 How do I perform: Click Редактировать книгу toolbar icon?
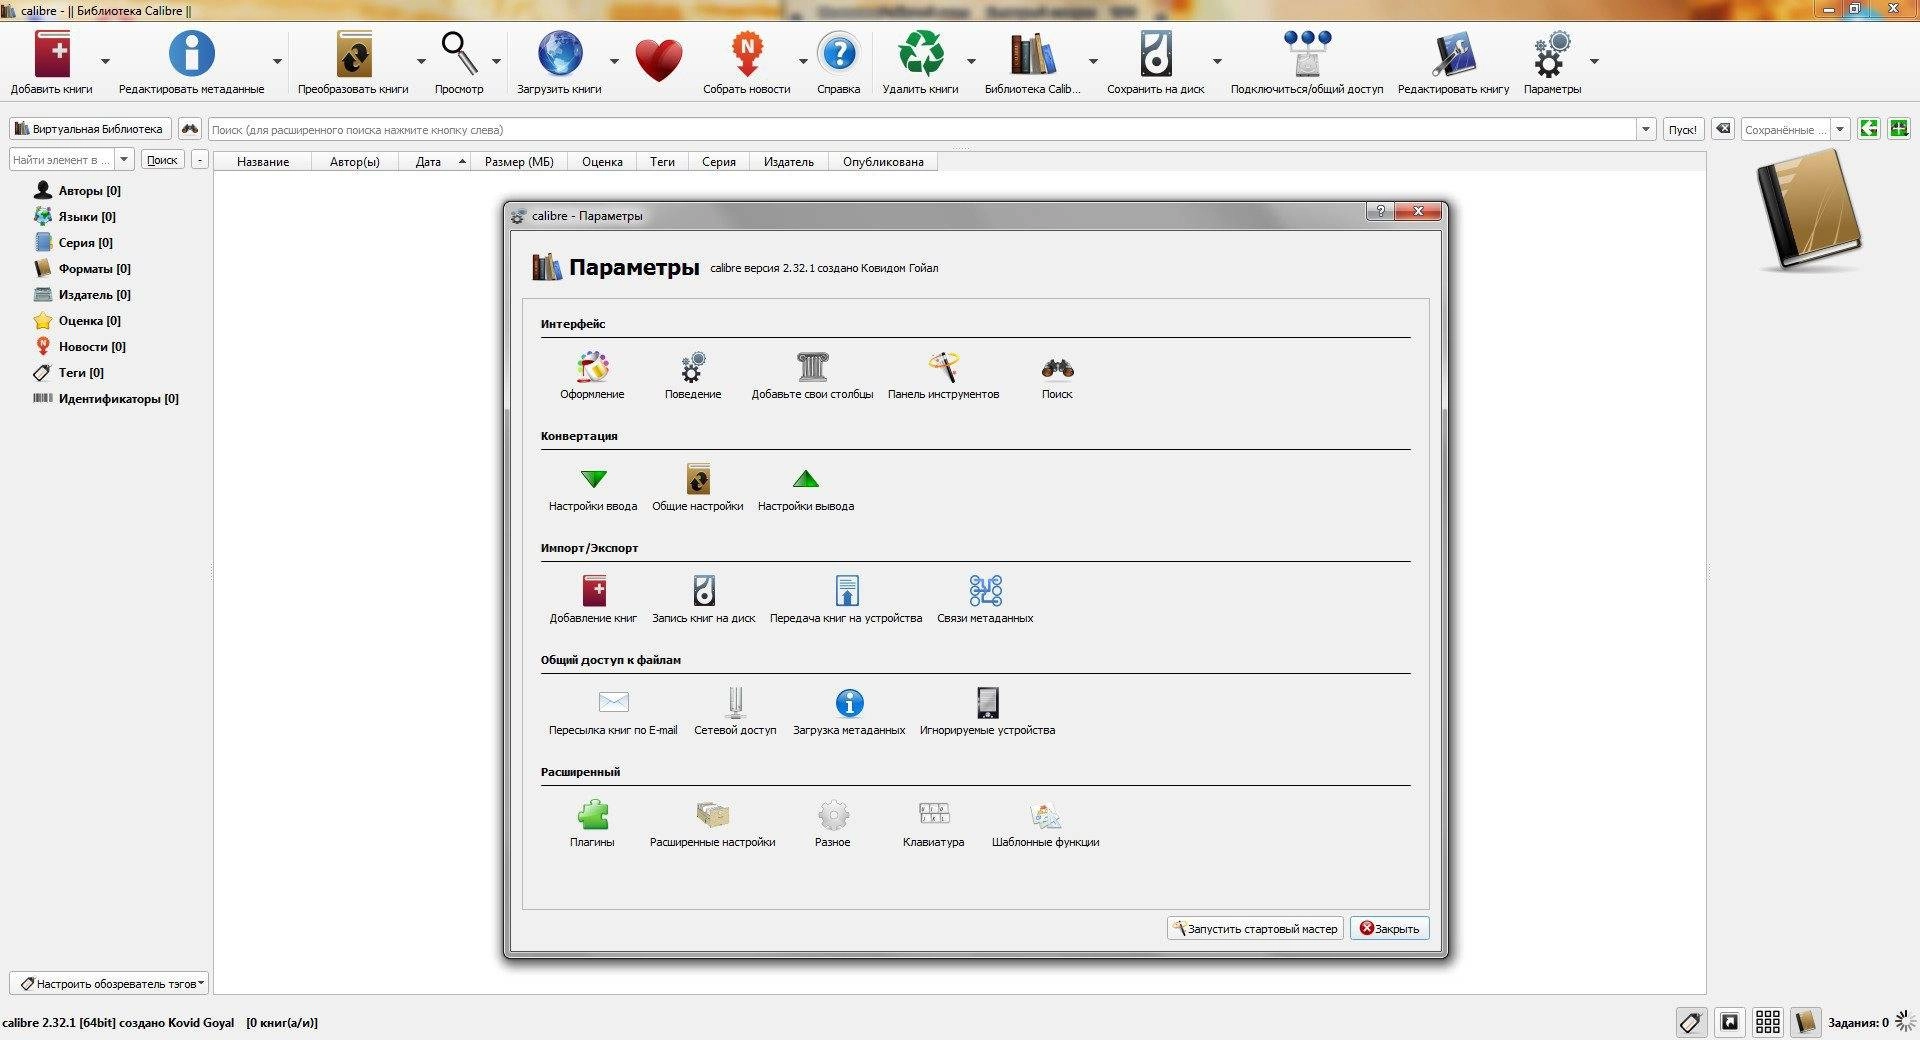pyautogui.click(x=1453, y=62)
